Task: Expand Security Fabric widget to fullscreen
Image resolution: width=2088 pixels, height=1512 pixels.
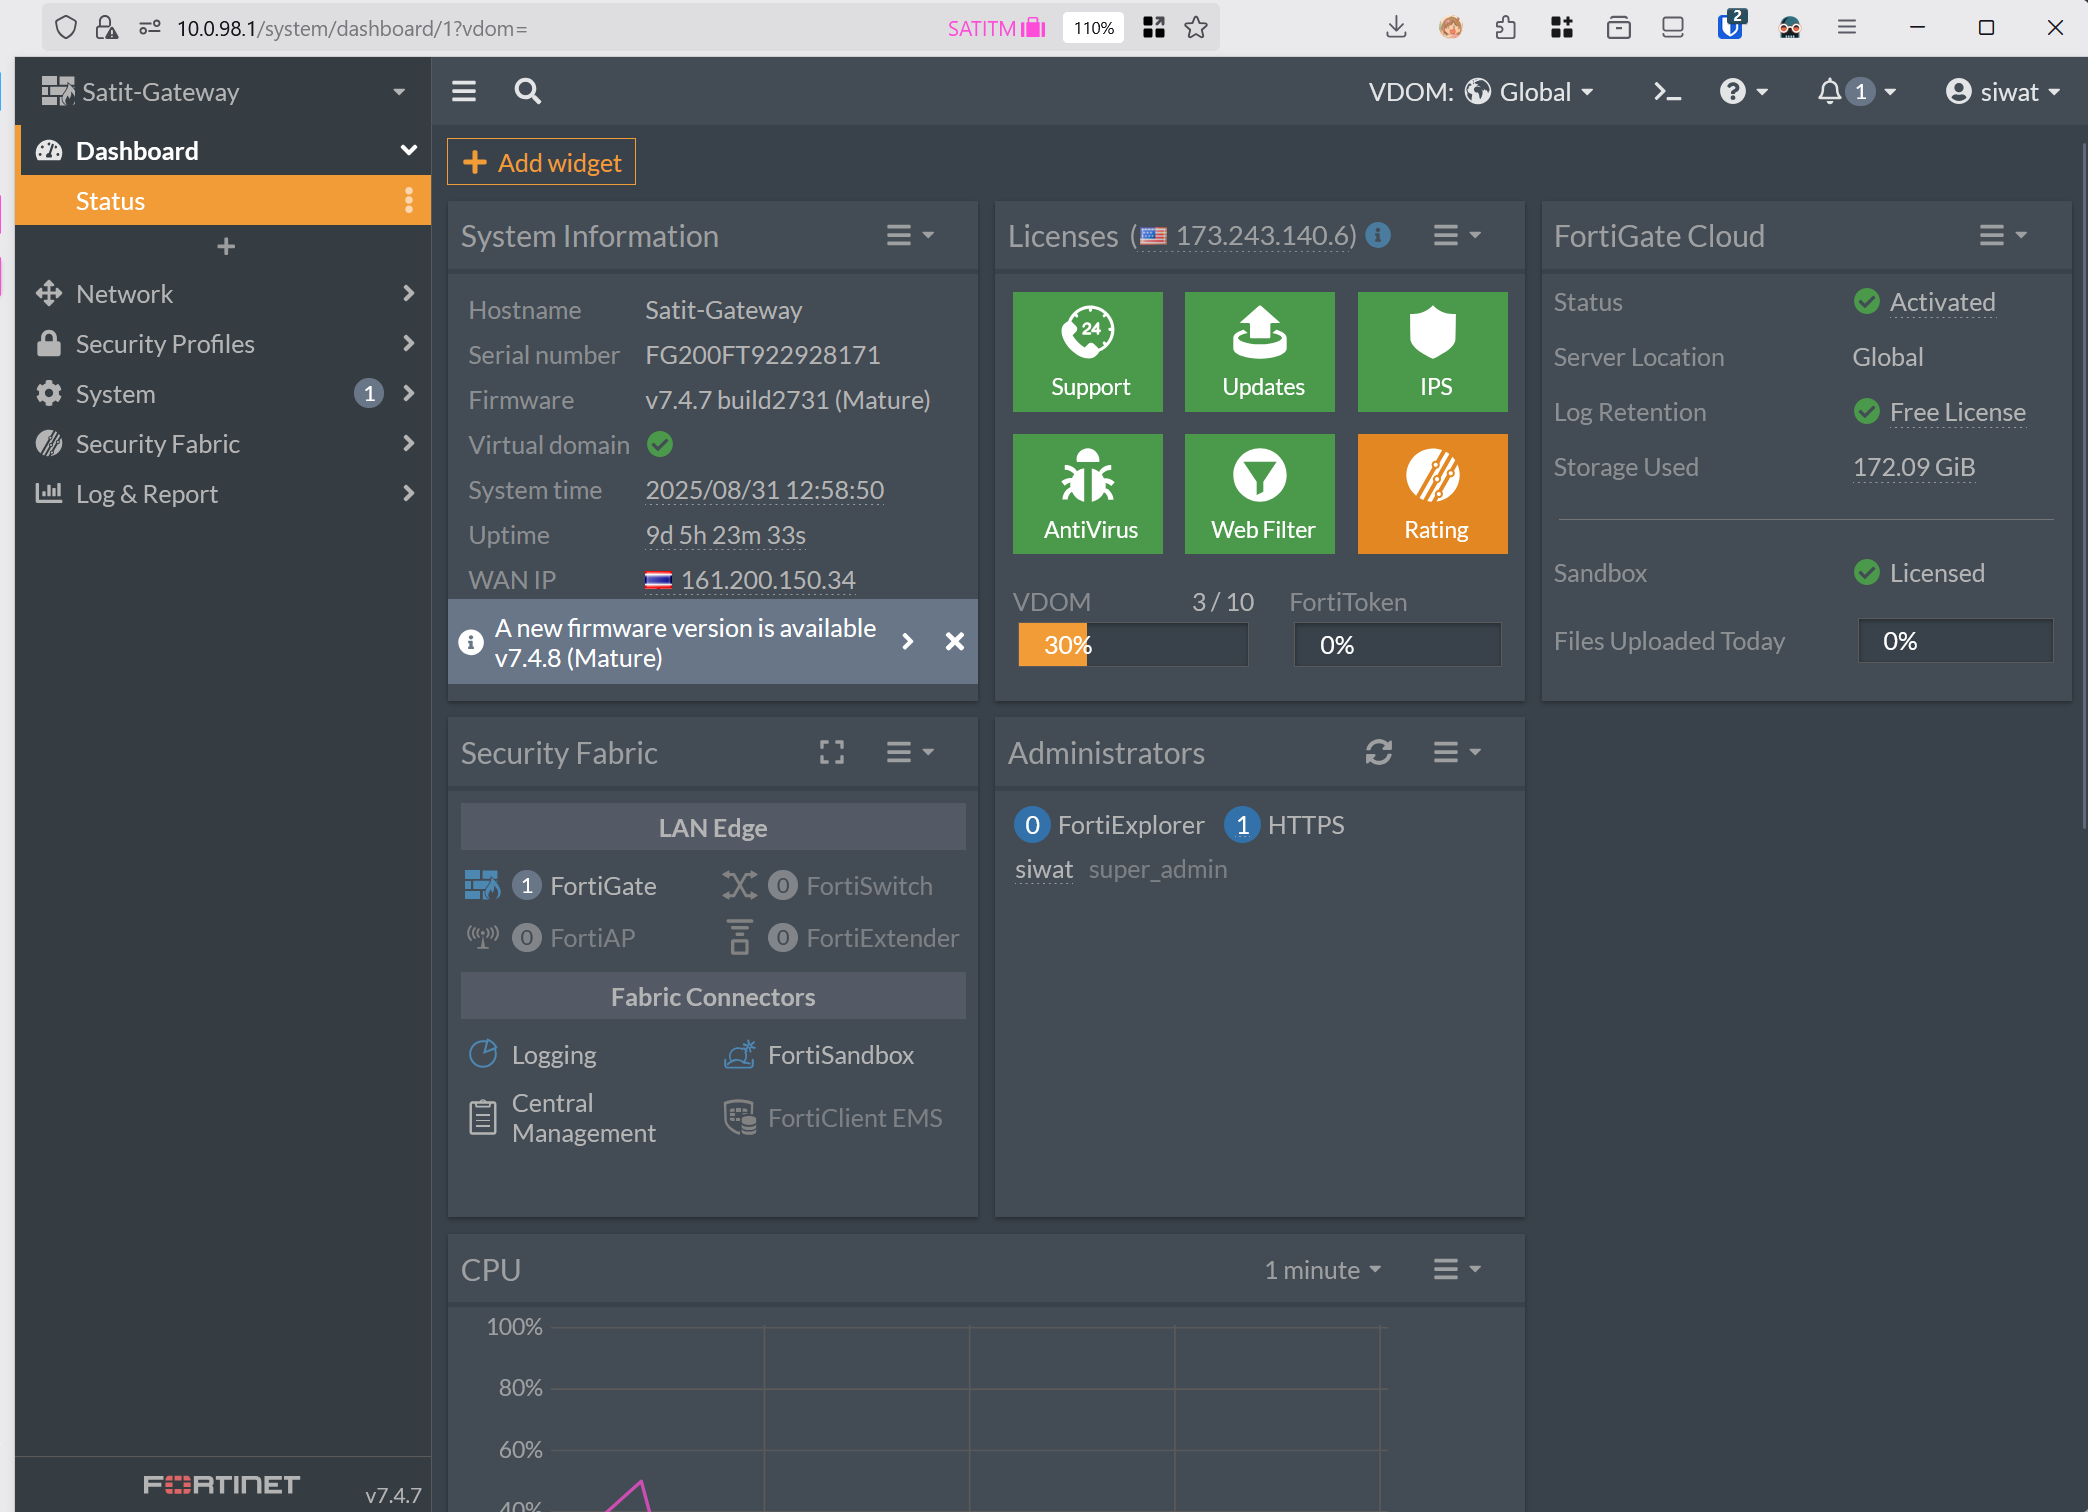Action: pos(832,752)
